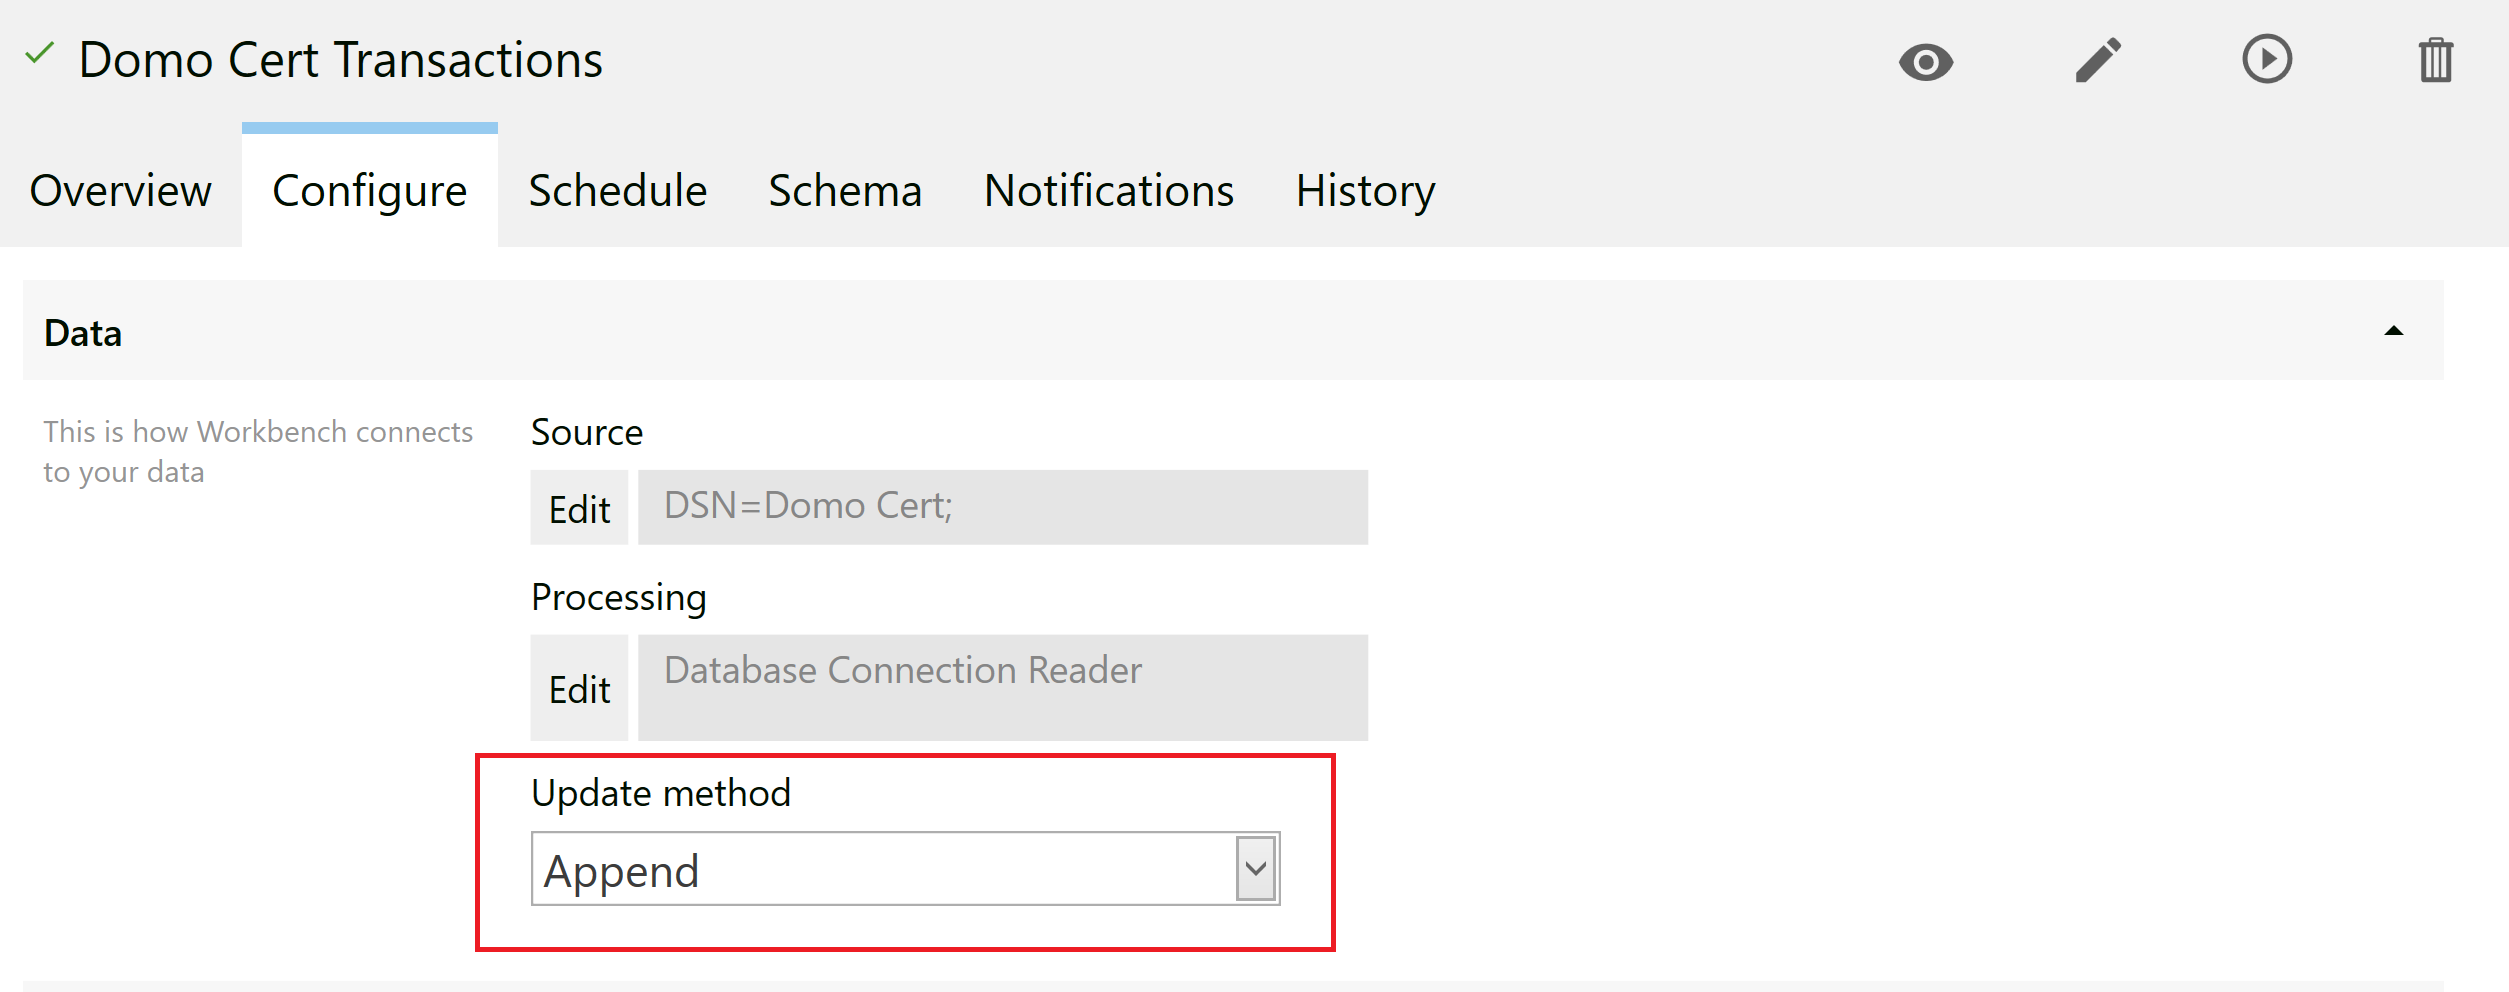Click Edit next to the Source field

pos(579,509)
